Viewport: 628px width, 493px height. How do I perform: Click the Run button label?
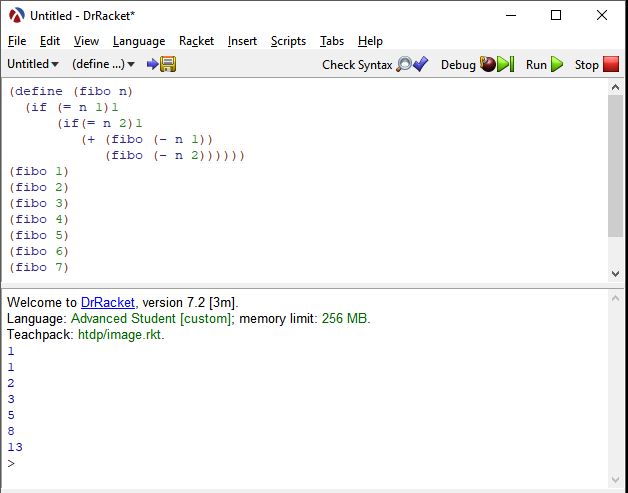[x=536, y=64]
